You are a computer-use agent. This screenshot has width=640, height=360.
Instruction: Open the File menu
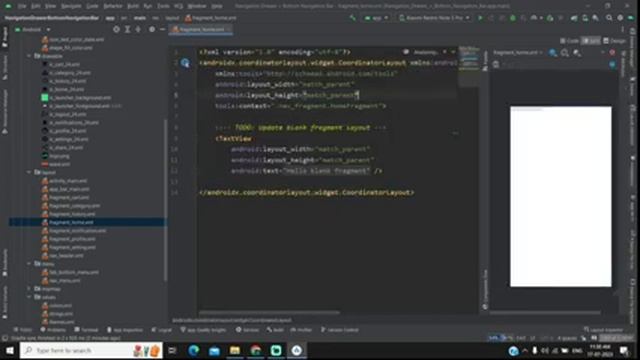pos(22,6)
